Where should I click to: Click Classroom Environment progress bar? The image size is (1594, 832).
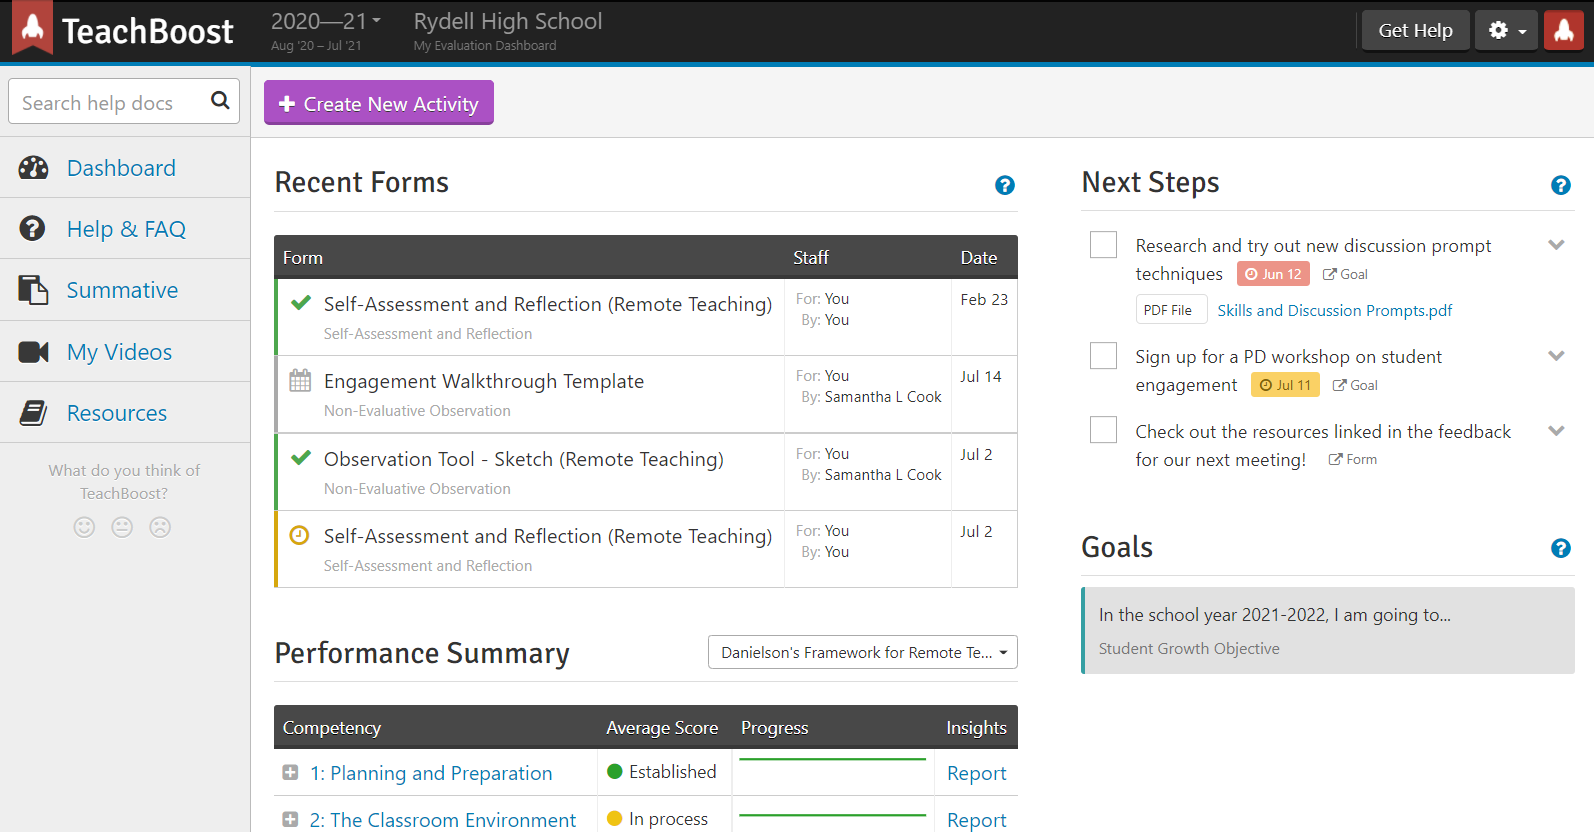[832, 816]
